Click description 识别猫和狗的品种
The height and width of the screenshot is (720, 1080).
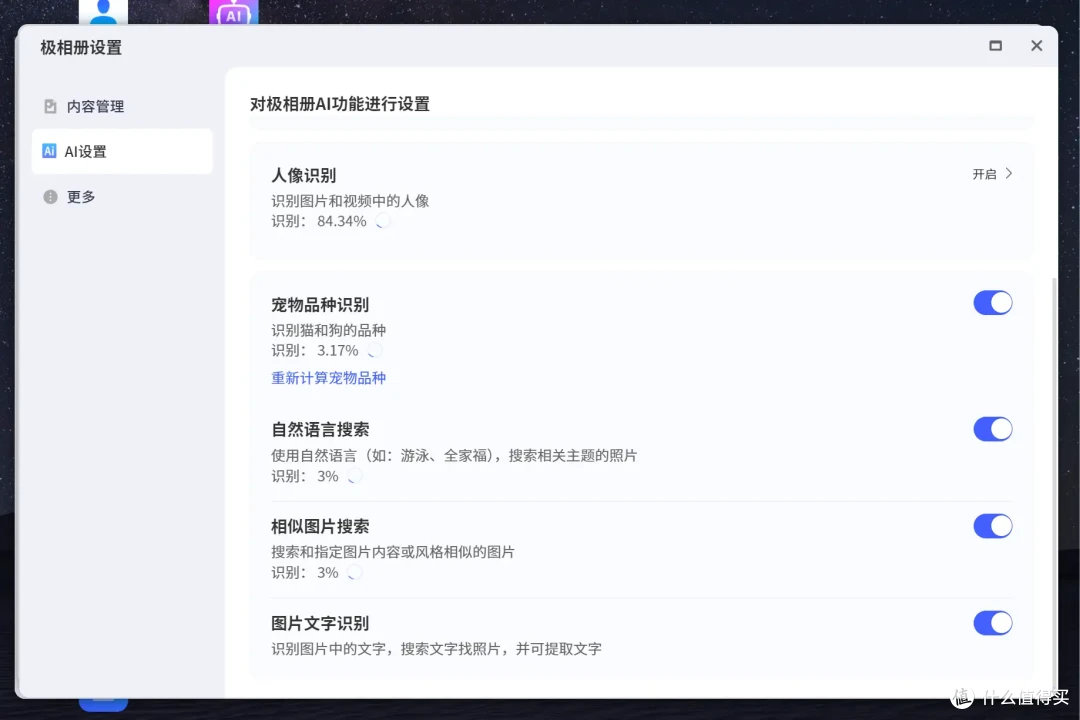tap(329, 330)
